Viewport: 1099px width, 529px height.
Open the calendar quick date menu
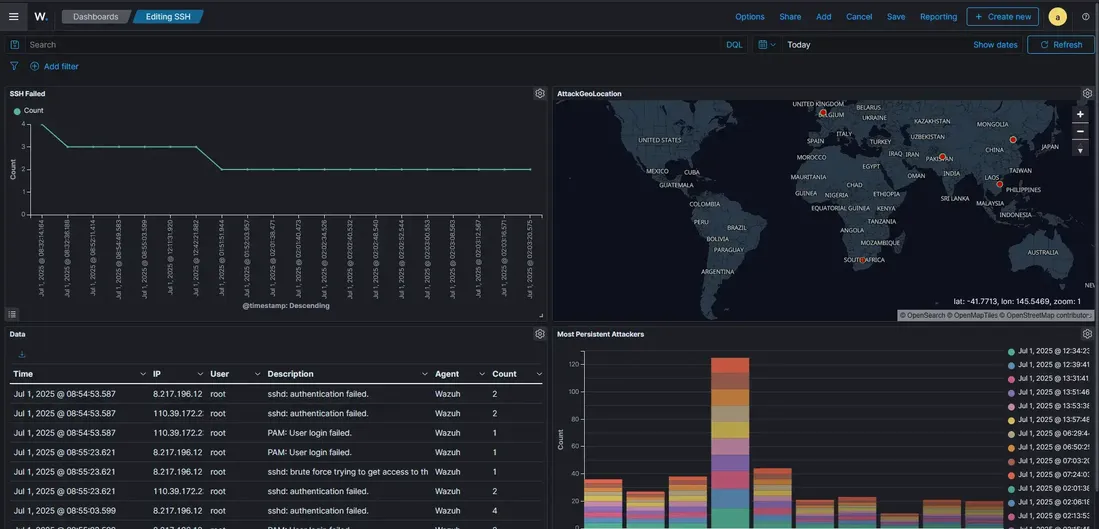[x=767, y=45]
